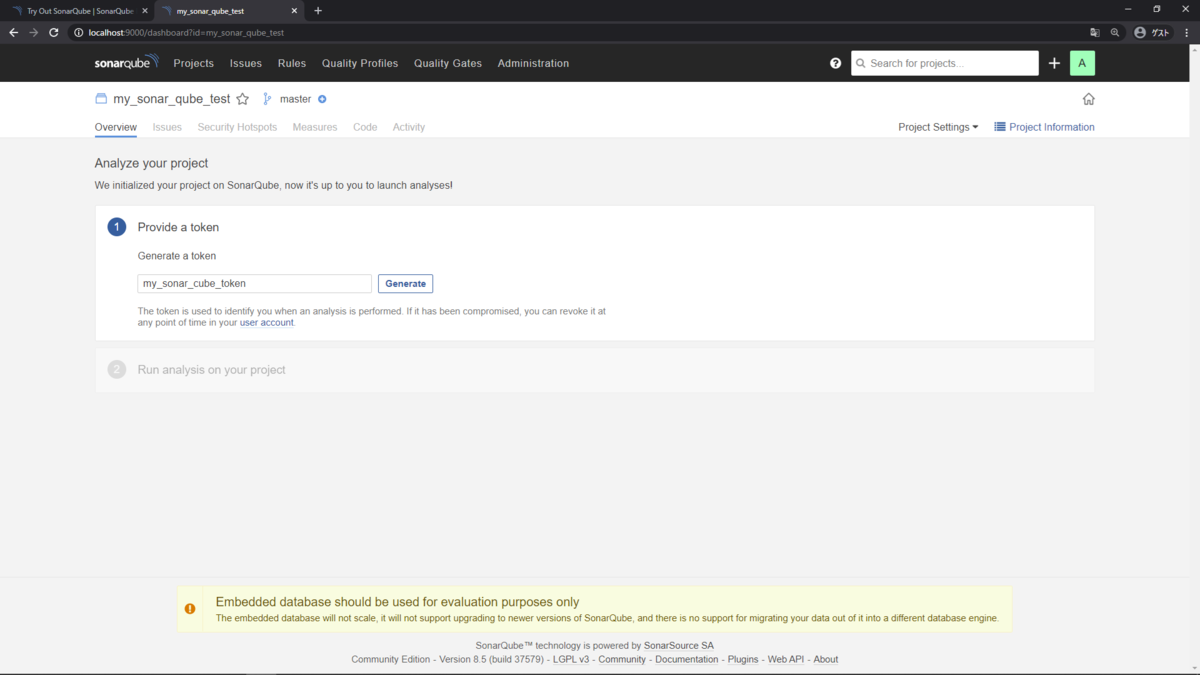Image resolution: width=1200 pixels, height=675 pixels.
Task: Click the browser back arrow
Action: coord(13,32)
